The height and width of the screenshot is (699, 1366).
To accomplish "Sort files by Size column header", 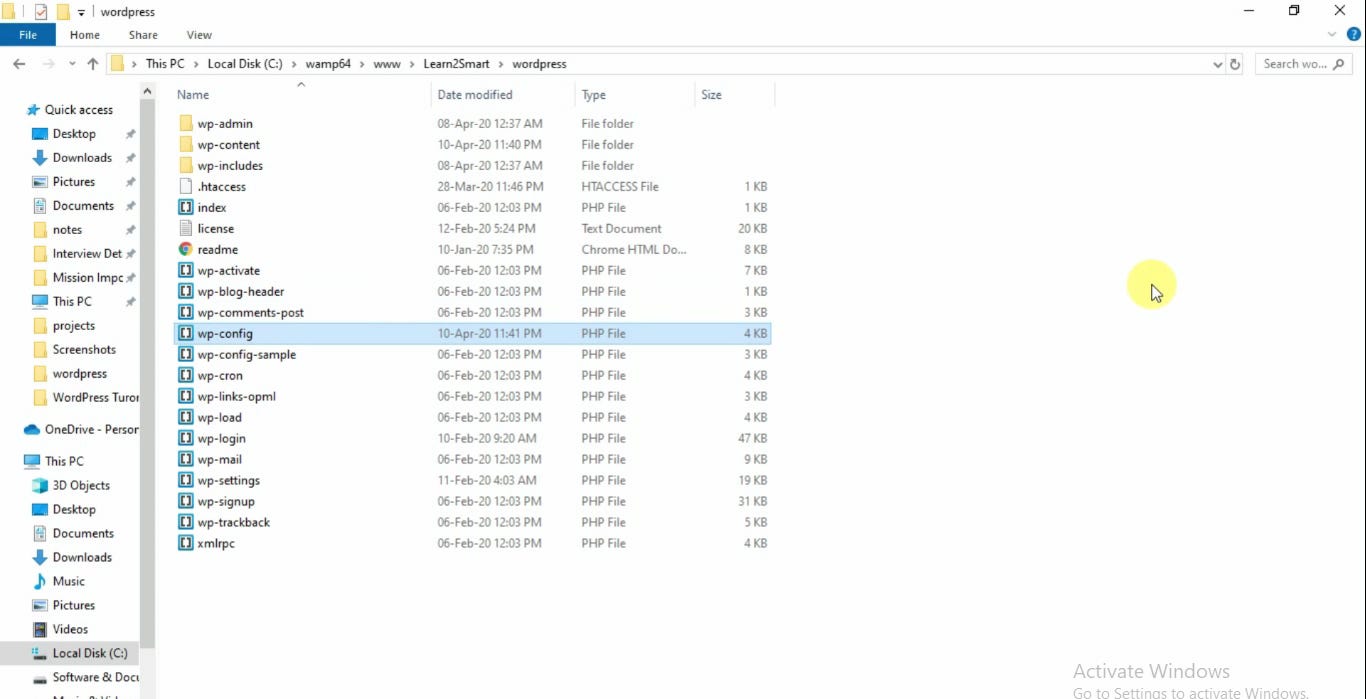I will 711,95.
